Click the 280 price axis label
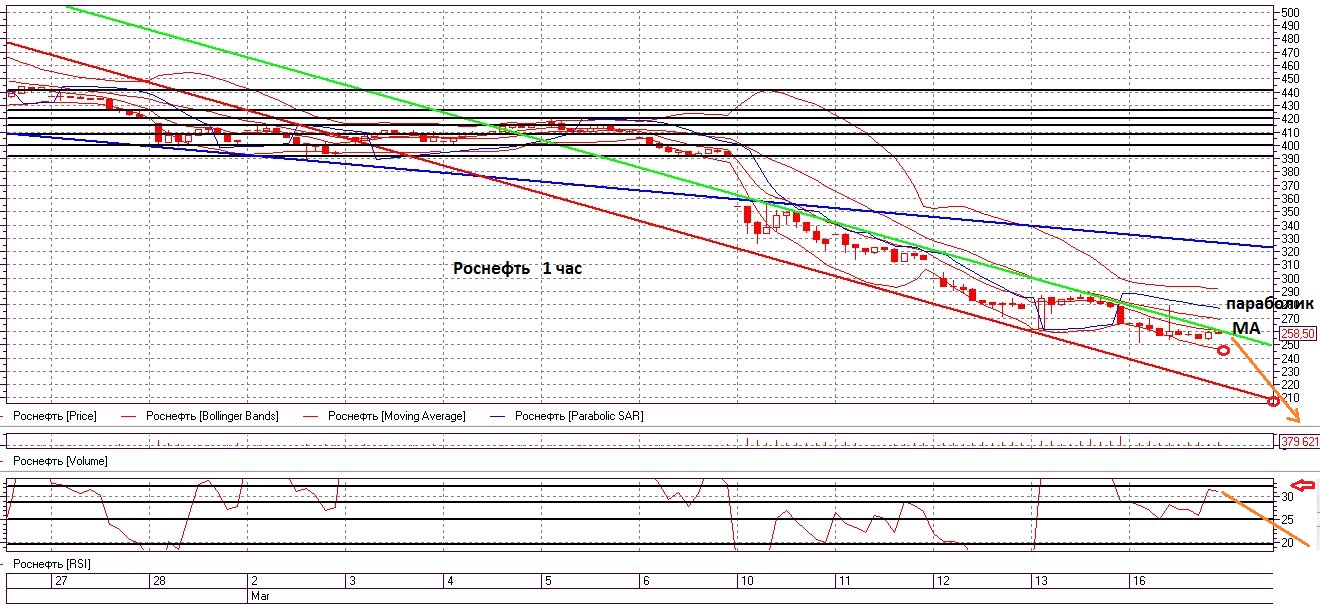Viewport: 1320px width, 605px height. [x=1290, y=305]
